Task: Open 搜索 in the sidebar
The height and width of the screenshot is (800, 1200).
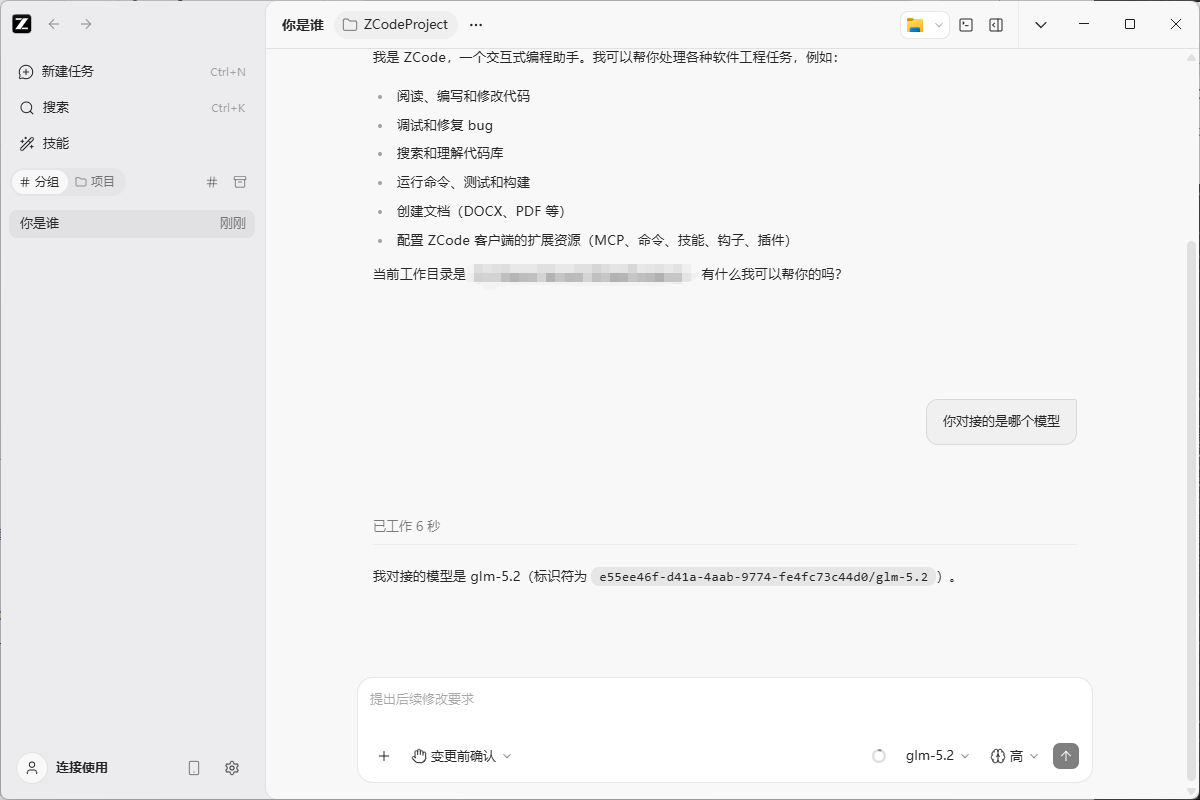Action: pos(132,108)
